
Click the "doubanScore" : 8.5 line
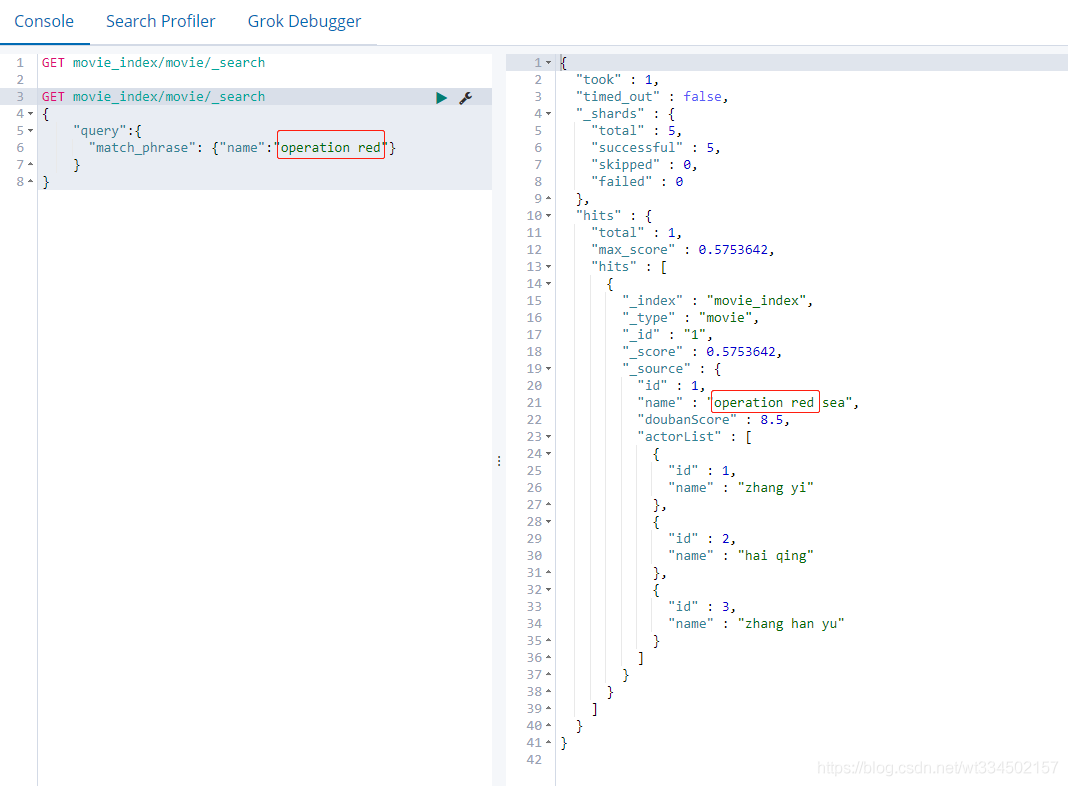click(713, 420)
